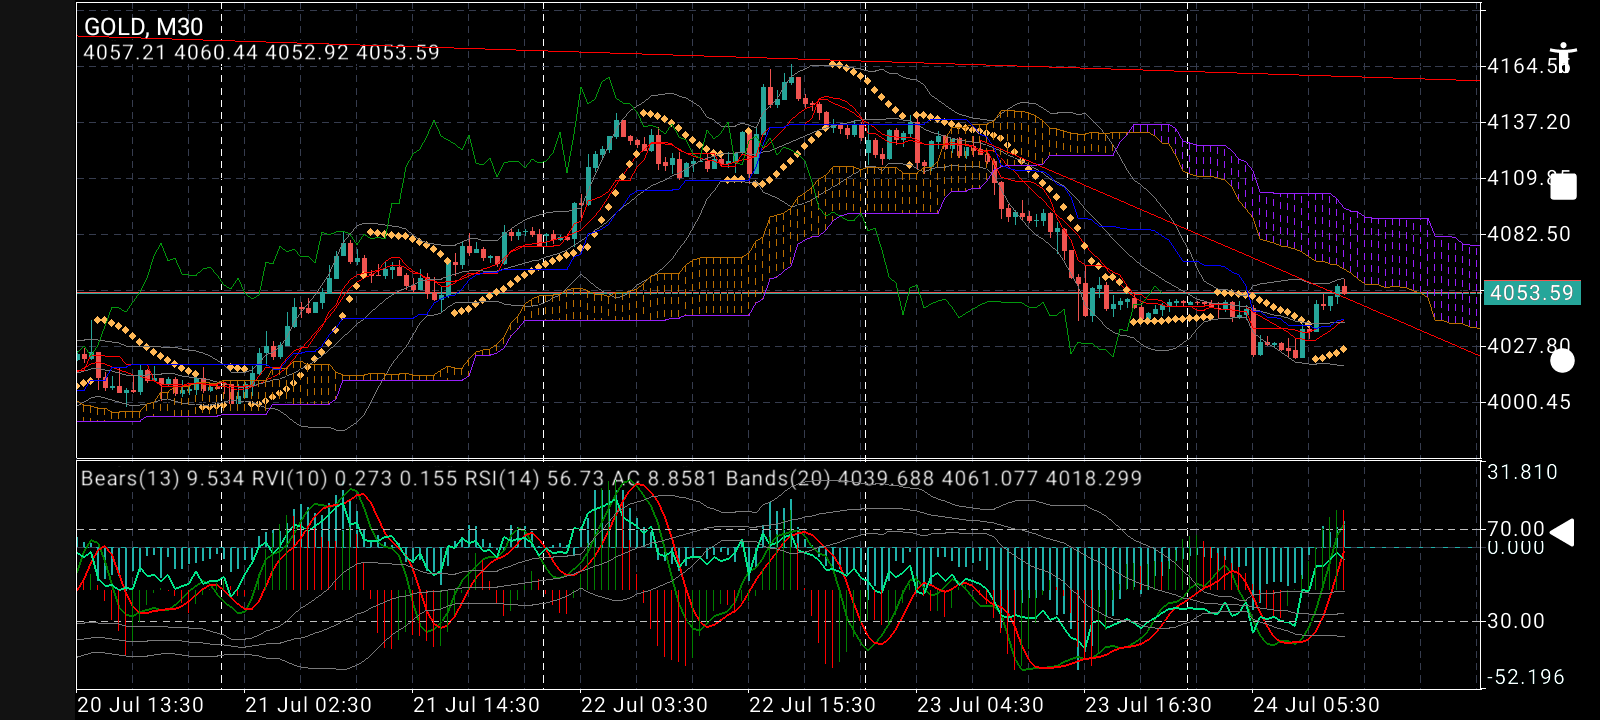
Task: Tap the AC 8.8581 indicator label
Action: pos(664,478)
